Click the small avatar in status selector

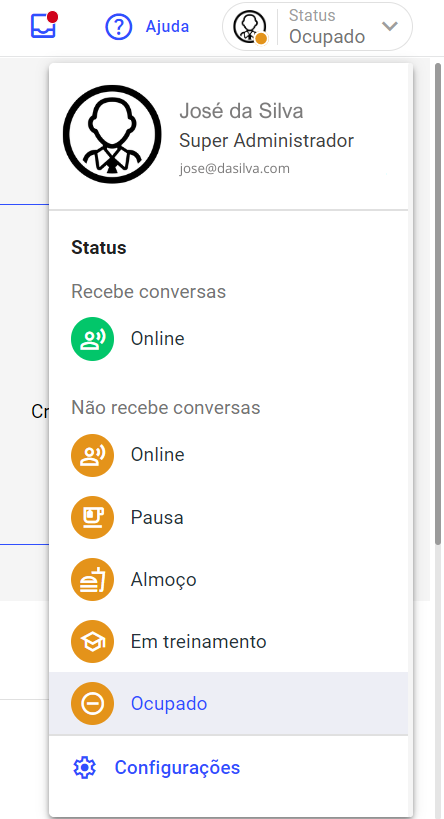tap(250, 27)
